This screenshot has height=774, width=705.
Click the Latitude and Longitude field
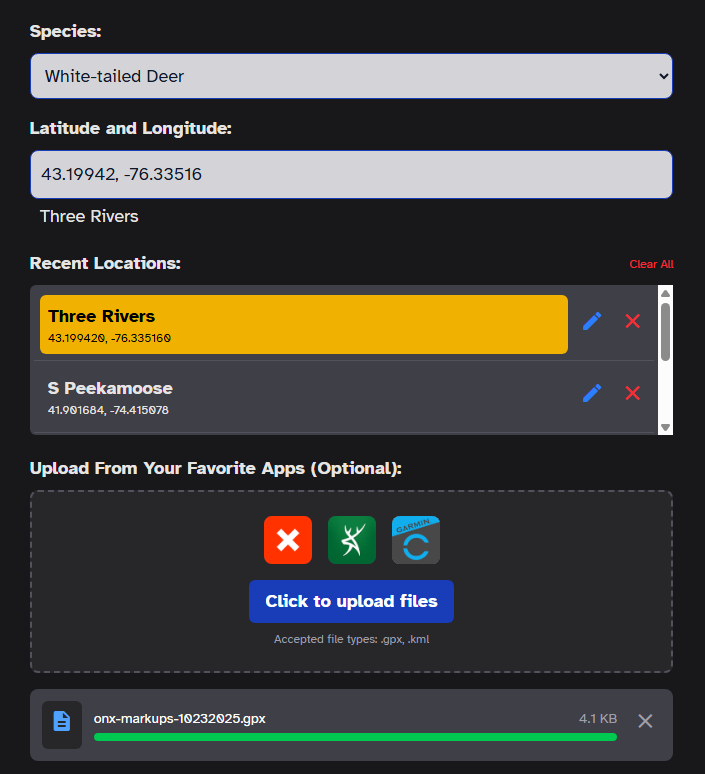[x=351, y=174]
